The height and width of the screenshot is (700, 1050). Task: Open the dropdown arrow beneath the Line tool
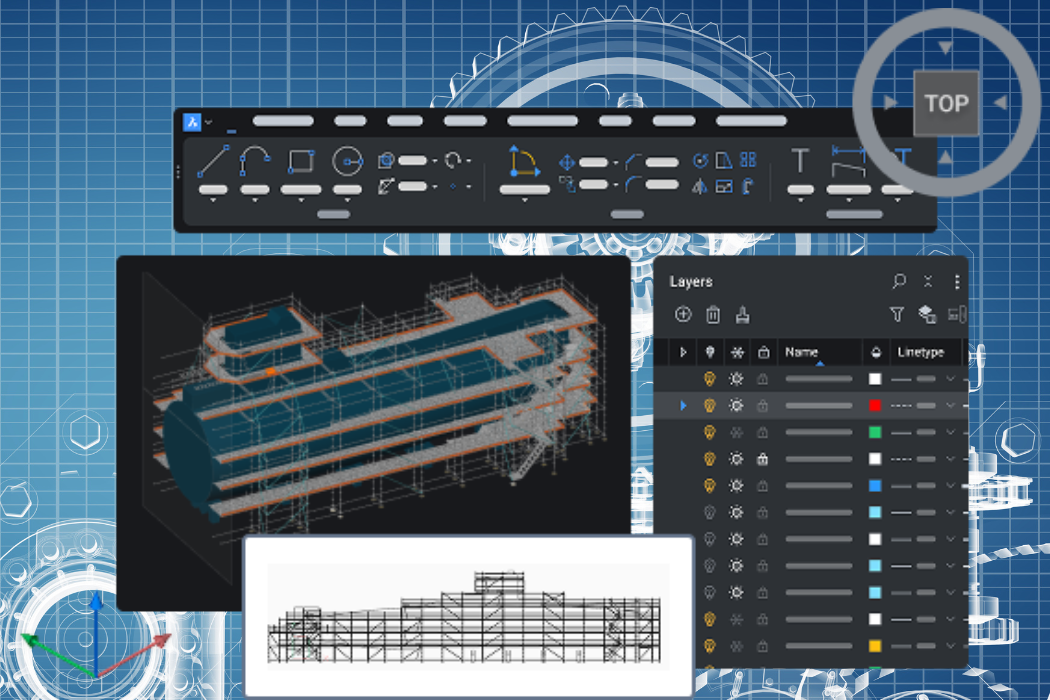pos(213,200)
